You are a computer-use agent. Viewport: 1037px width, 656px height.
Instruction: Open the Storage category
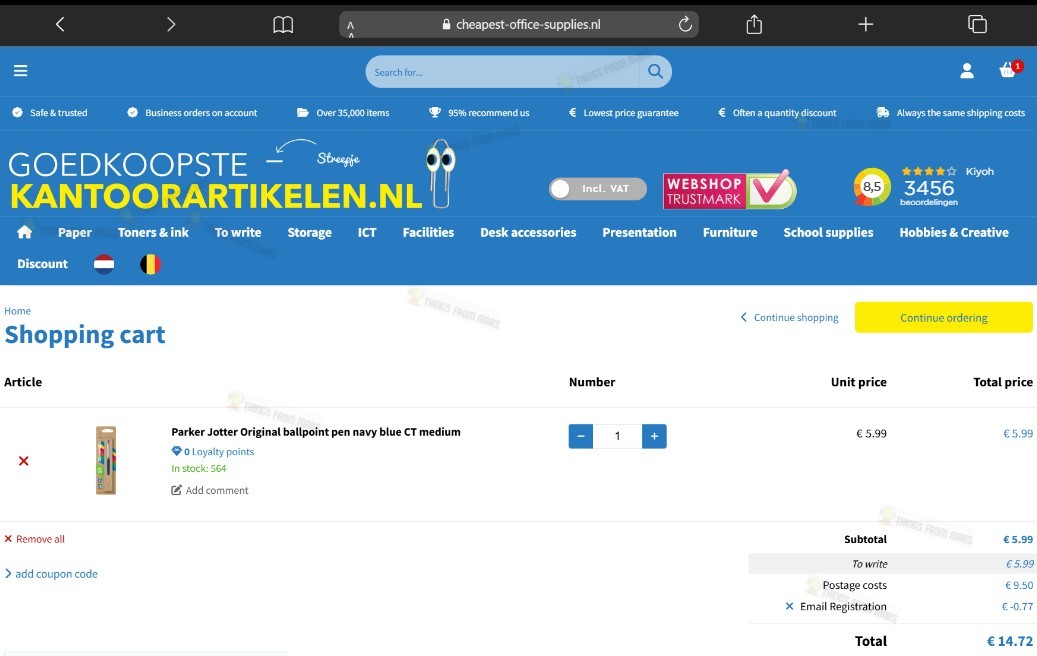click(x=310, y=233)
